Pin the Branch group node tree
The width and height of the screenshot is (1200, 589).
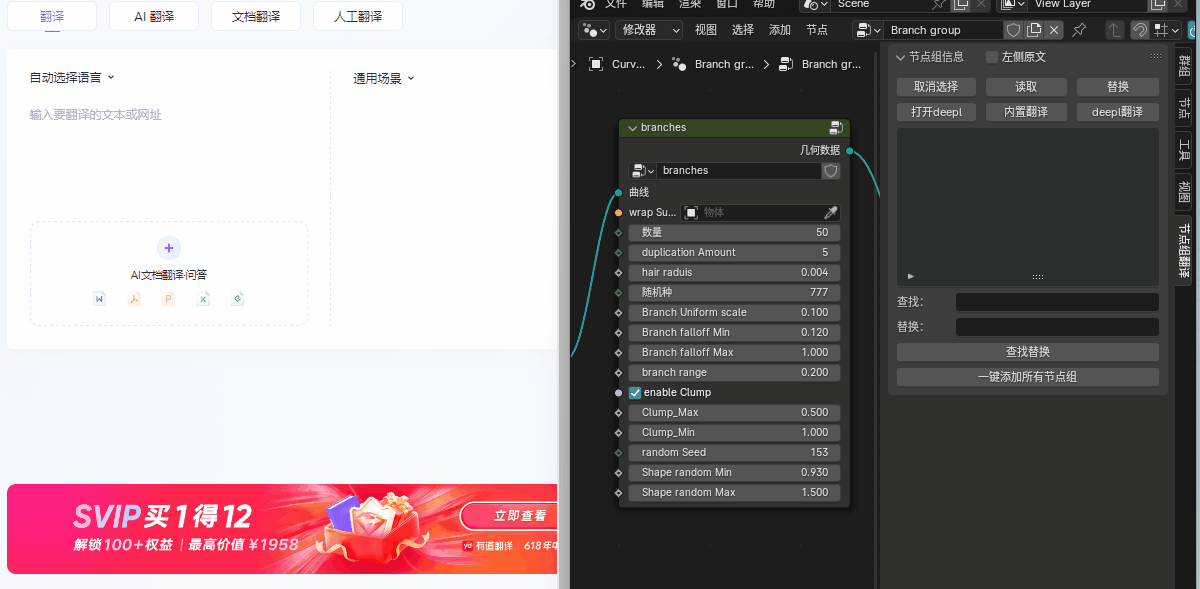coord(1079,30)
